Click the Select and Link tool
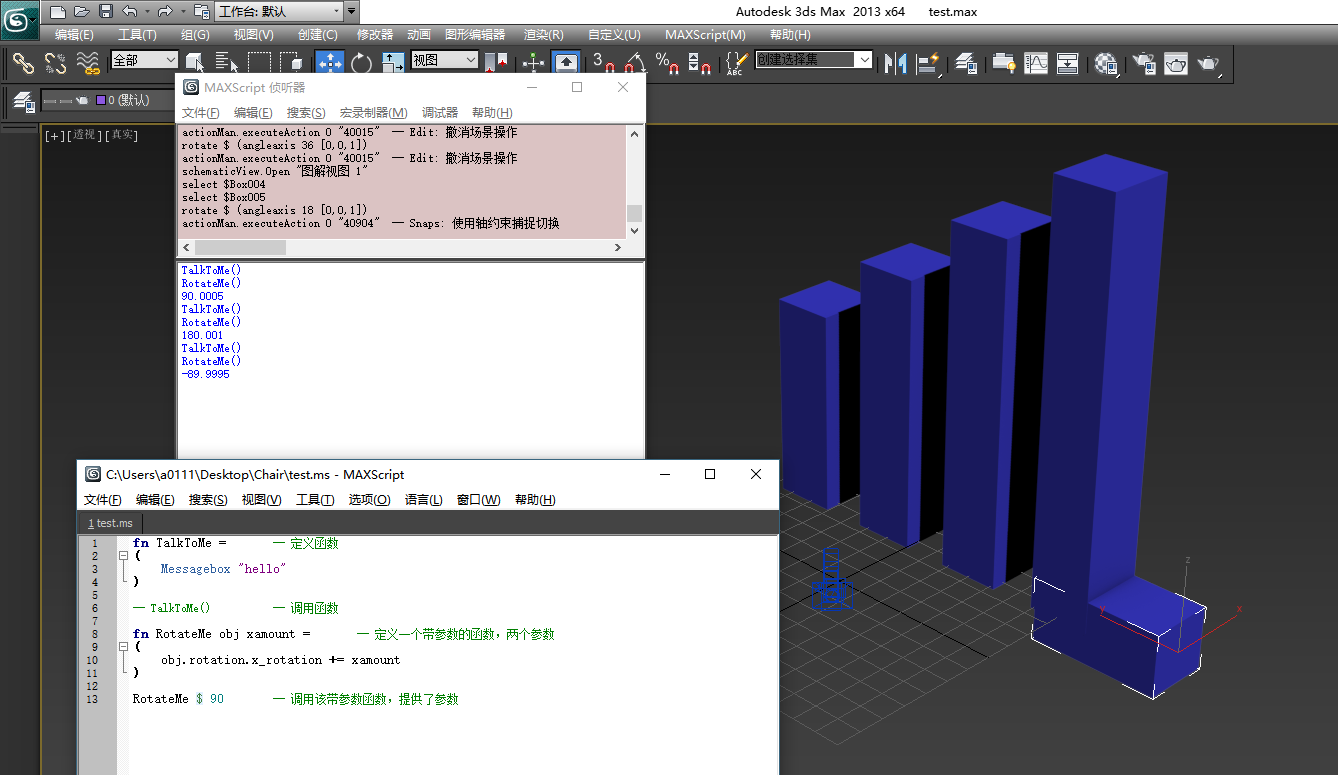1338x775 pixels. 23,63
